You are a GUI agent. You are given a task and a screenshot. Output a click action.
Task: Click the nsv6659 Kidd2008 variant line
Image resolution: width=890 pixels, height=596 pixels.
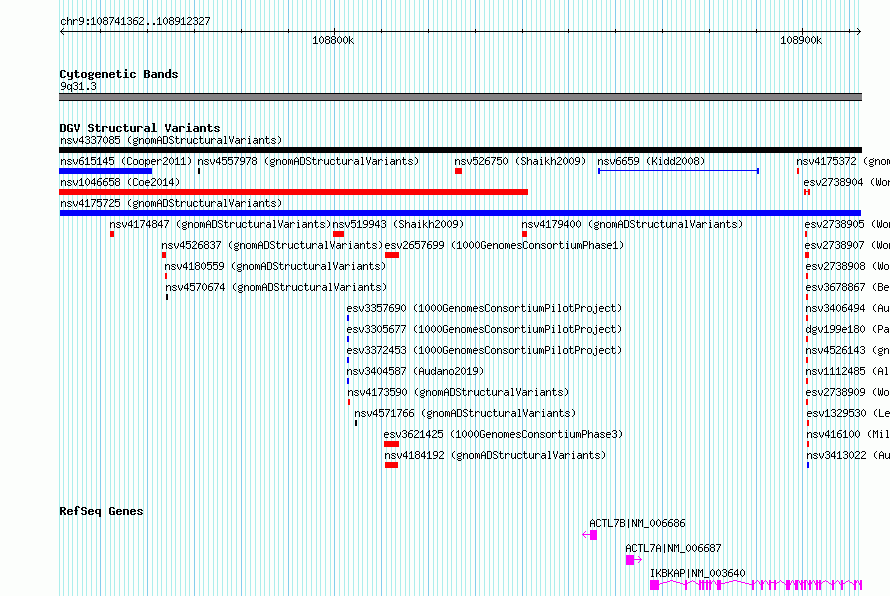click(678, 171)
